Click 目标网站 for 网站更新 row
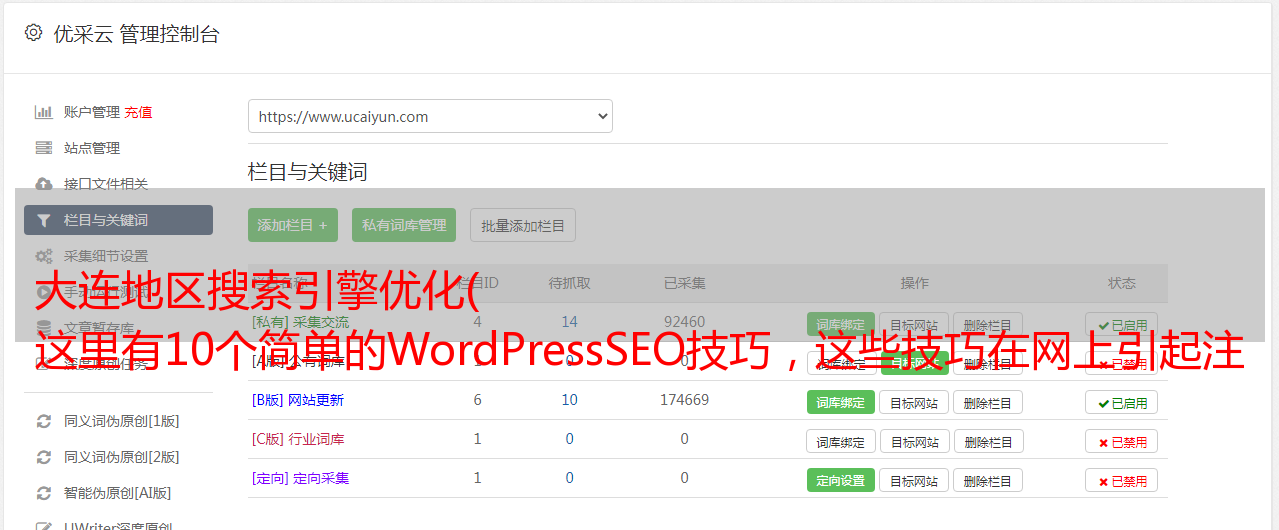The image size is (1279, 530). point(914,402)
